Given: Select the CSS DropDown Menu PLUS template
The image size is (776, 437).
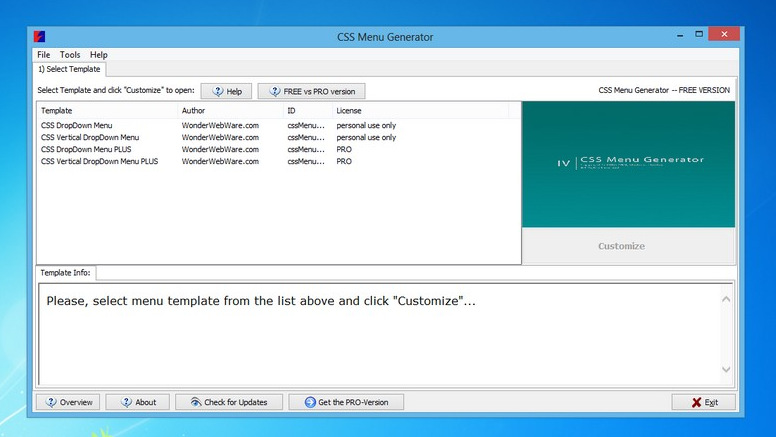Looking at the screenshot, I should coord(279,149).
